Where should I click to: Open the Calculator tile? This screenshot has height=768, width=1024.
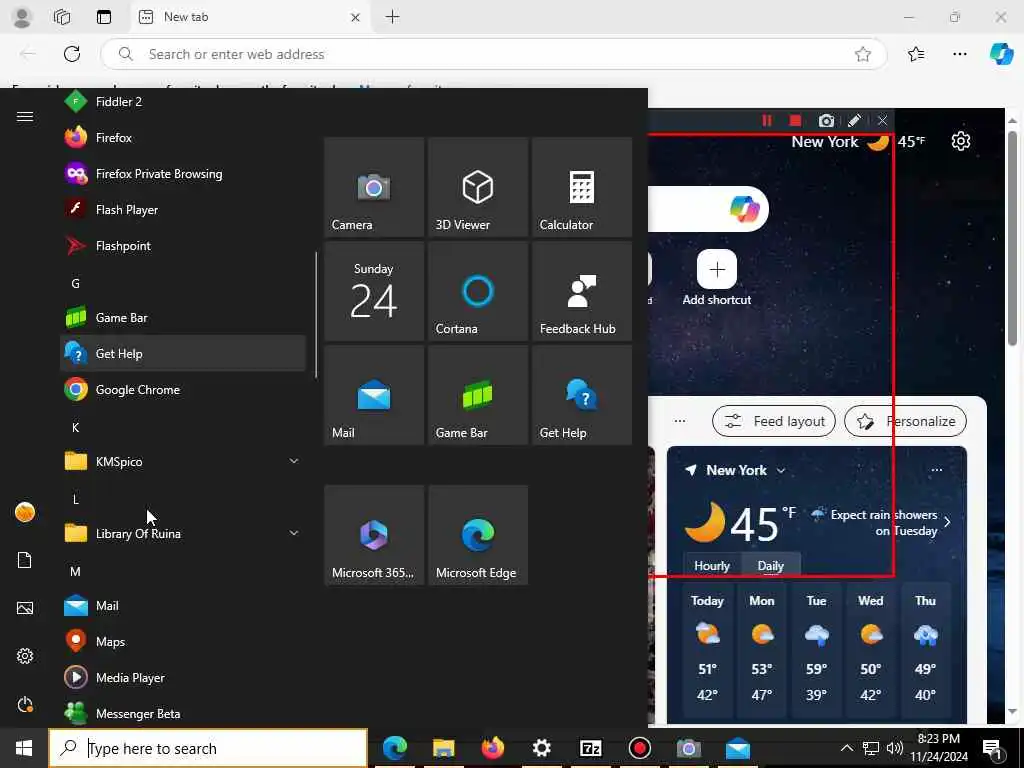[x=582, y=187]
